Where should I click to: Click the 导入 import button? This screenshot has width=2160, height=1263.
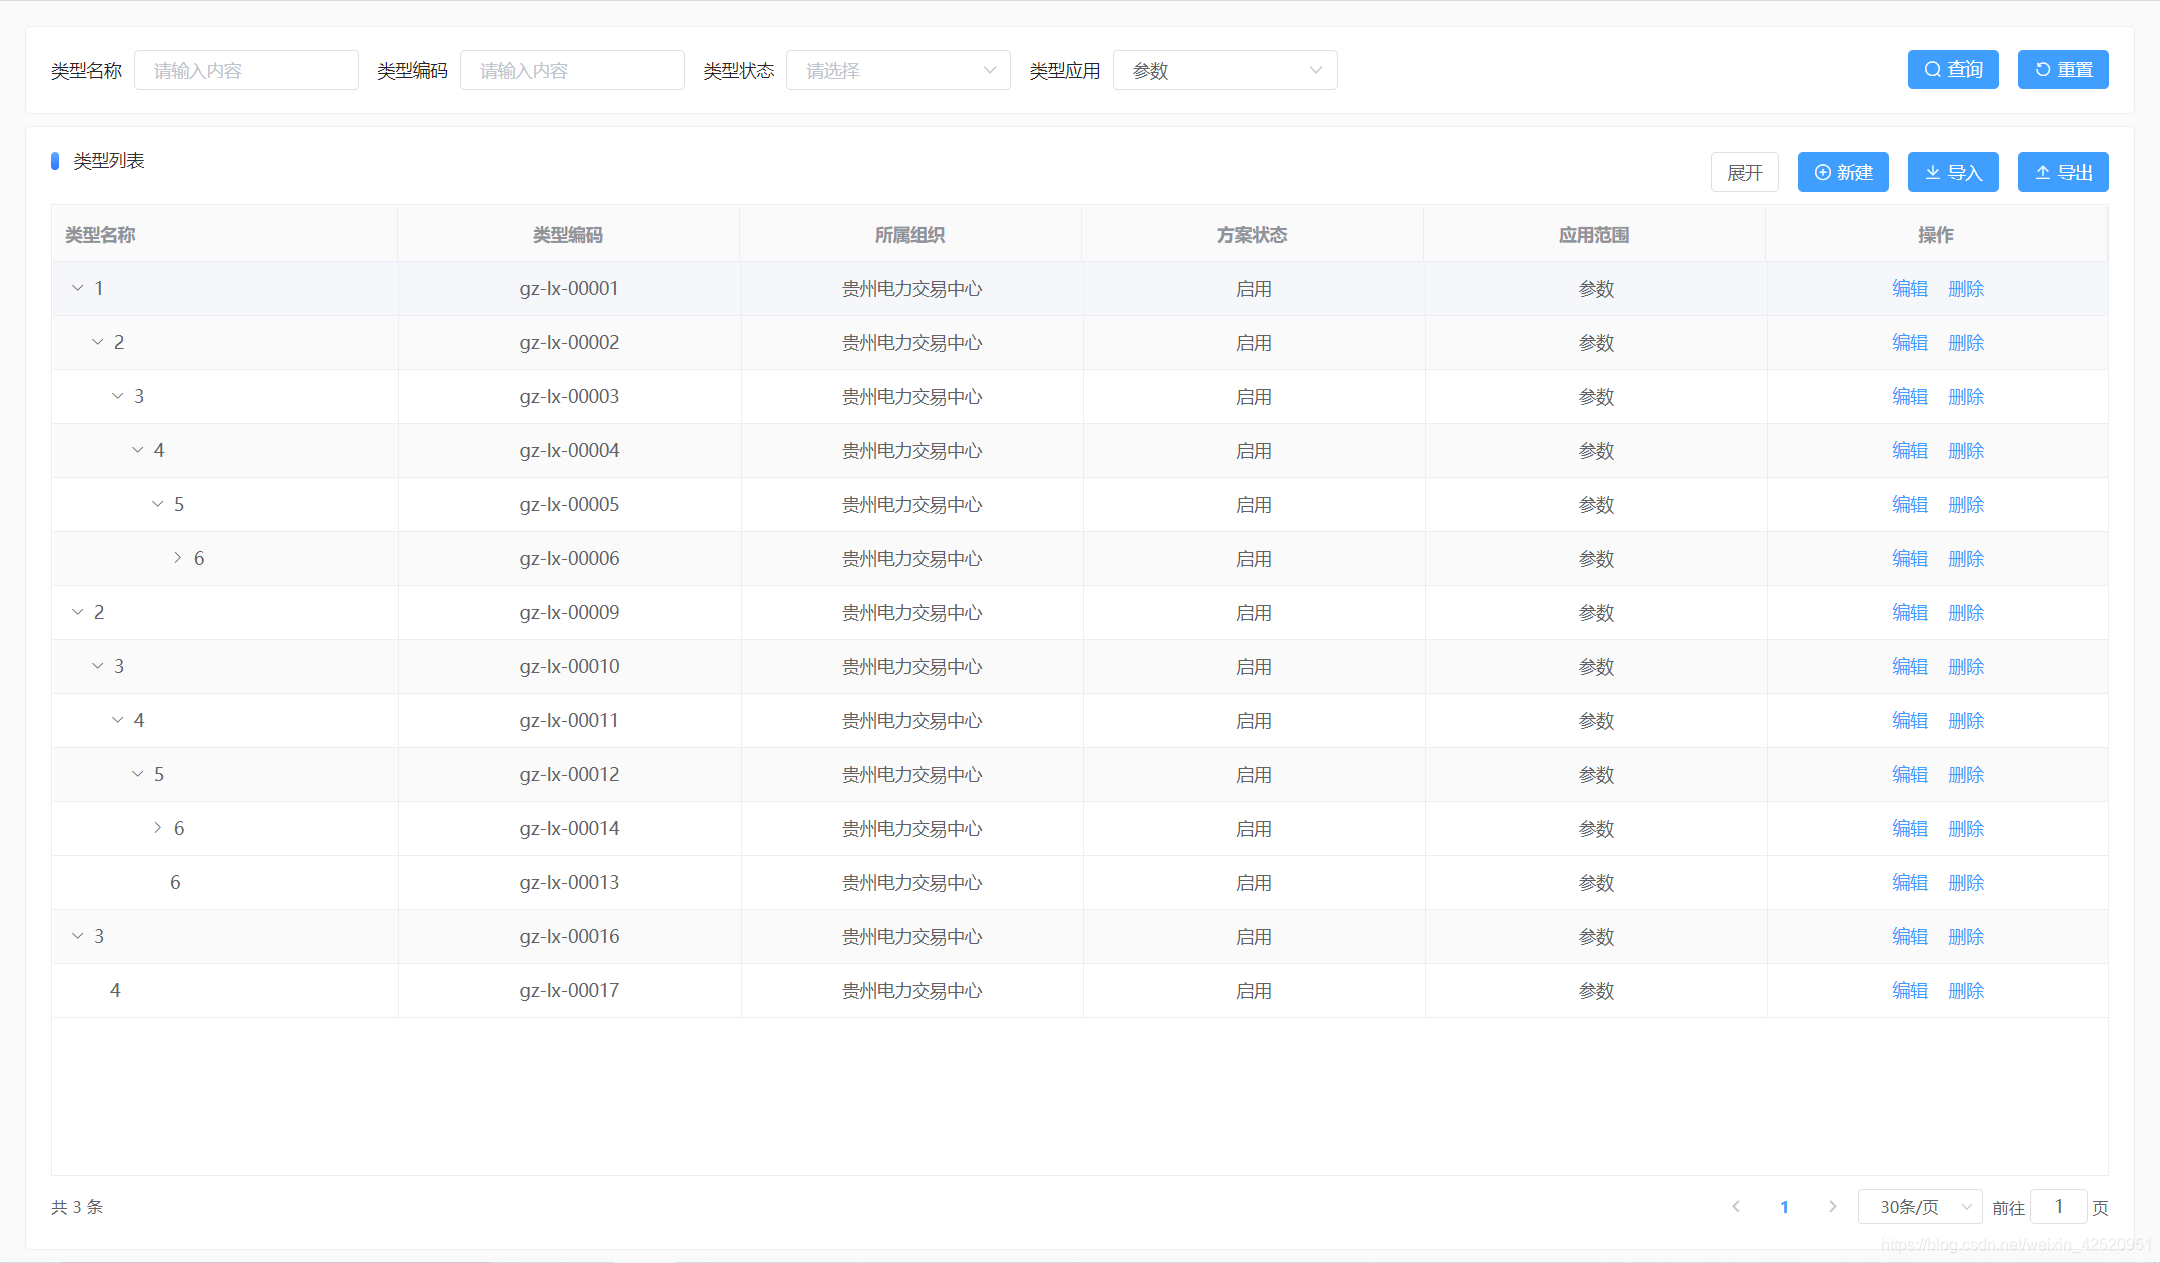[x=1952, y=172]
